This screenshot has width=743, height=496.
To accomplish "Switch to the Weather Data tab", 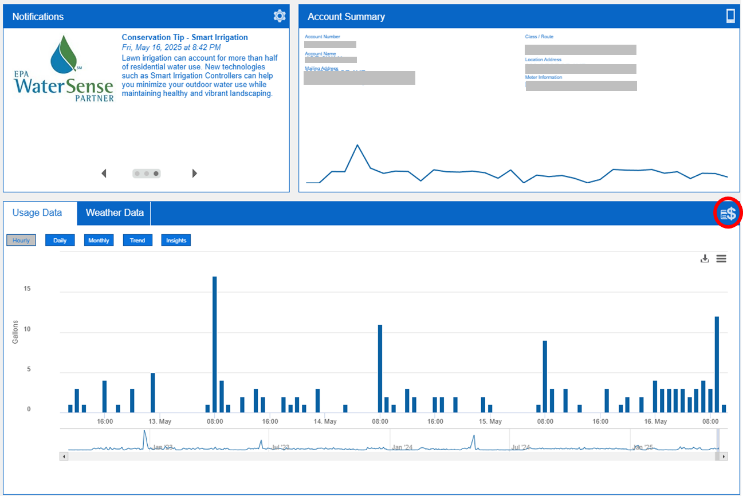I will [x=115, y=213].
